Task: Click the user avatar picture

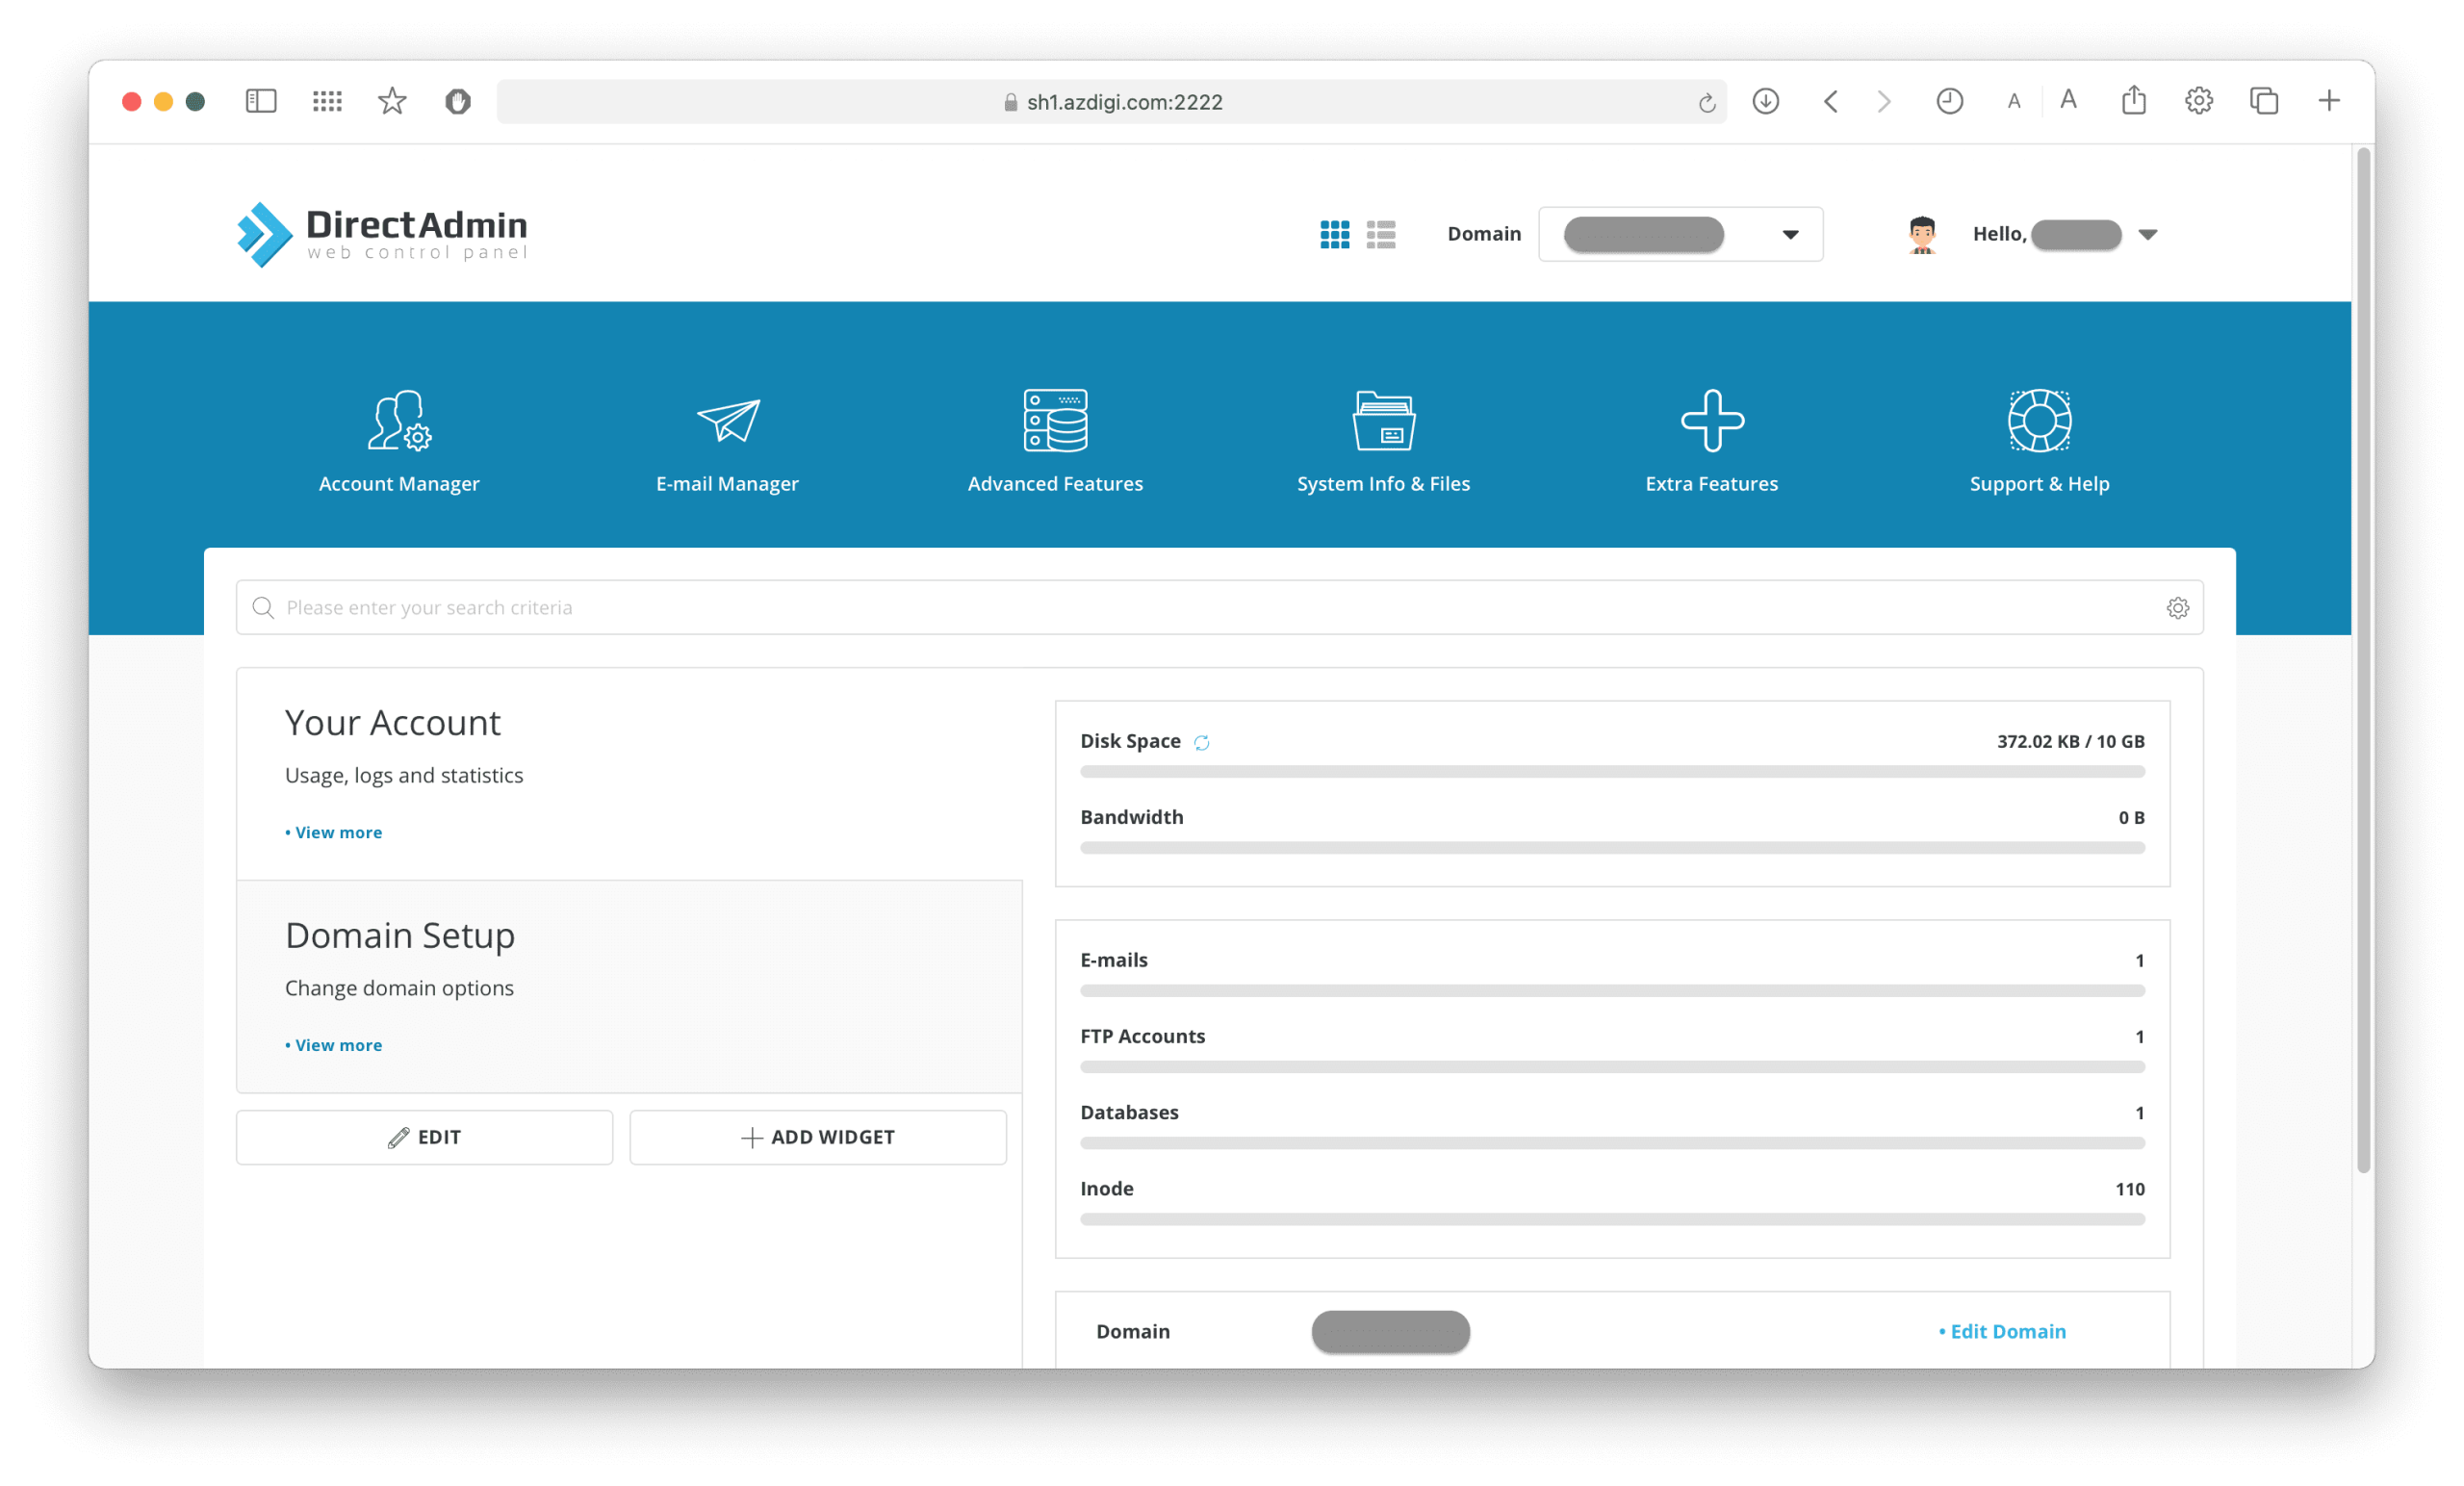Action: click(1921, 234)
